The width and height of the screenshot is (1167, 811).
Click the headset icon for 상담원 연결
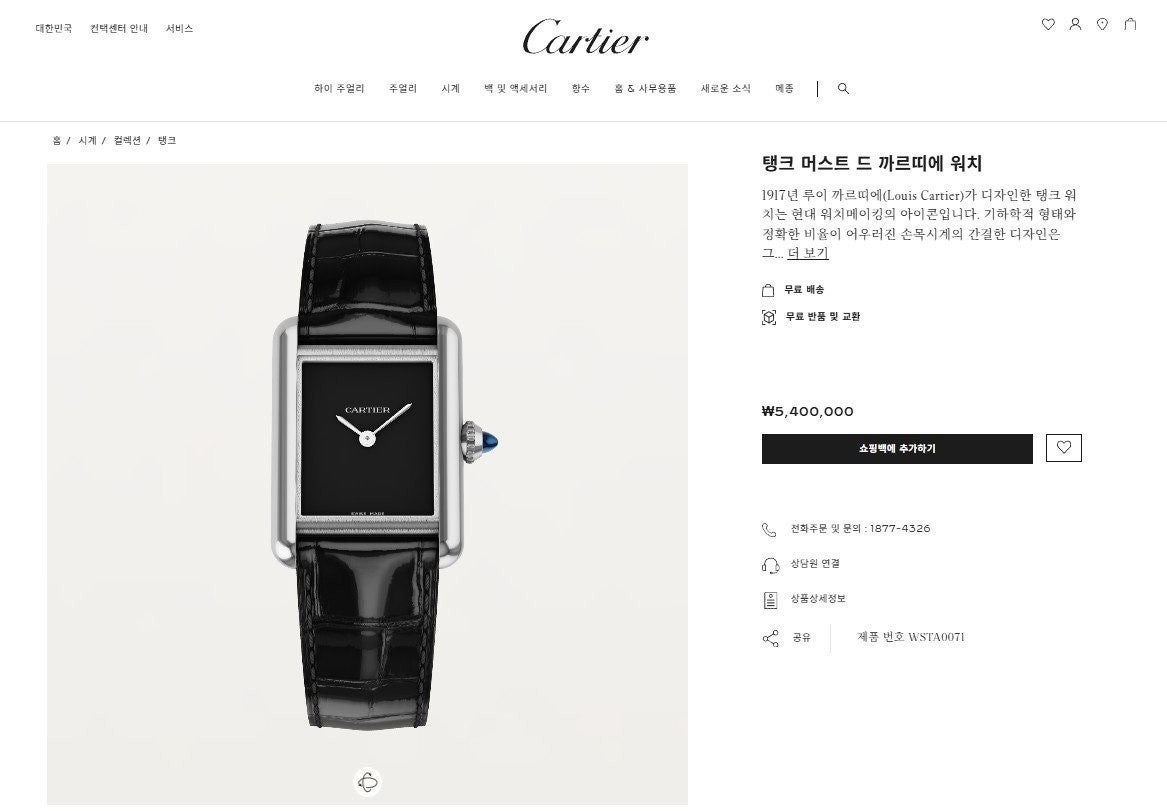[770, 565]
